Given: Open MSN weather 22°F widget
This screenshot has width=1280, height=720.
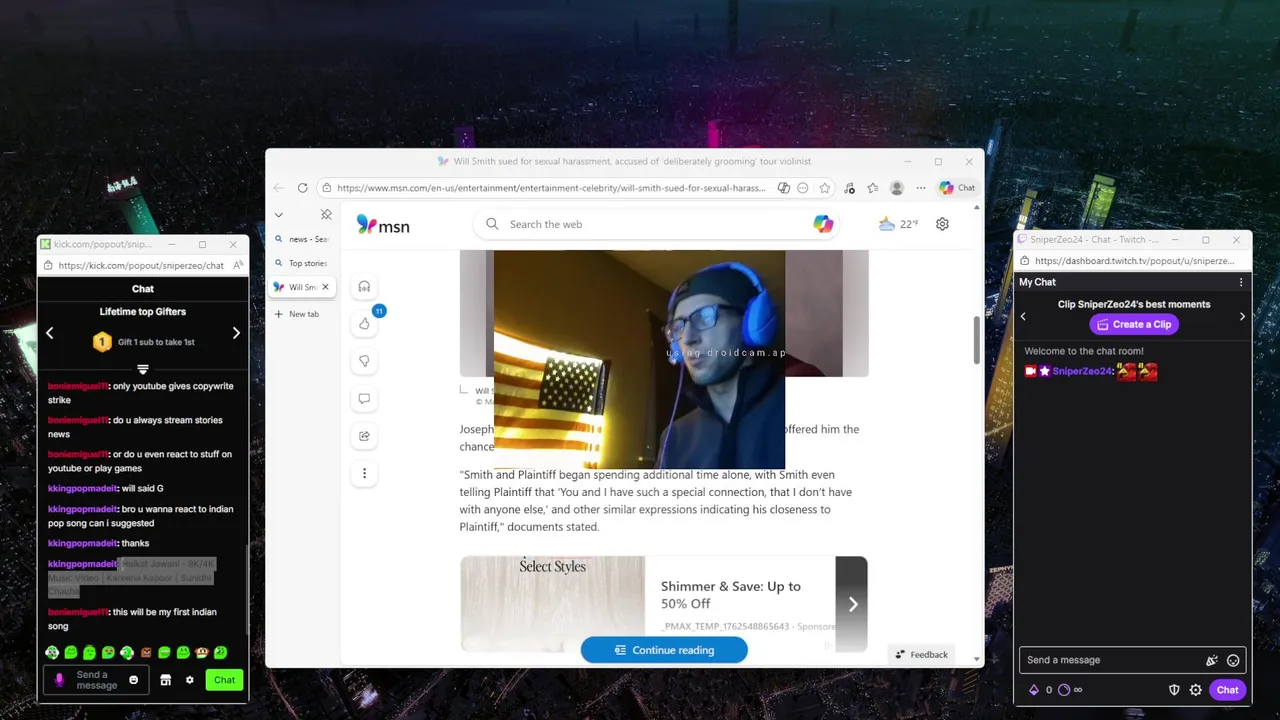Looking at the screenshot, I should (x=897, y=224).
